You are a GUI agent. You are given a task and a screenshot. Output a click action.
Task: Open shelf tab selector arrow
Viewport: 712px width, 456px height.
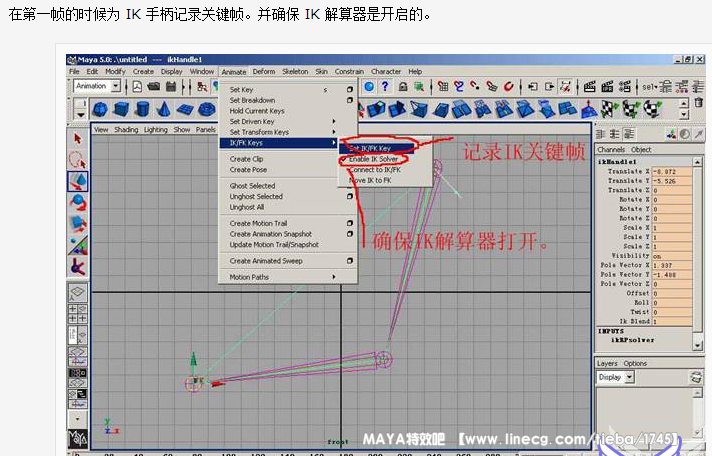click(80, 114)
